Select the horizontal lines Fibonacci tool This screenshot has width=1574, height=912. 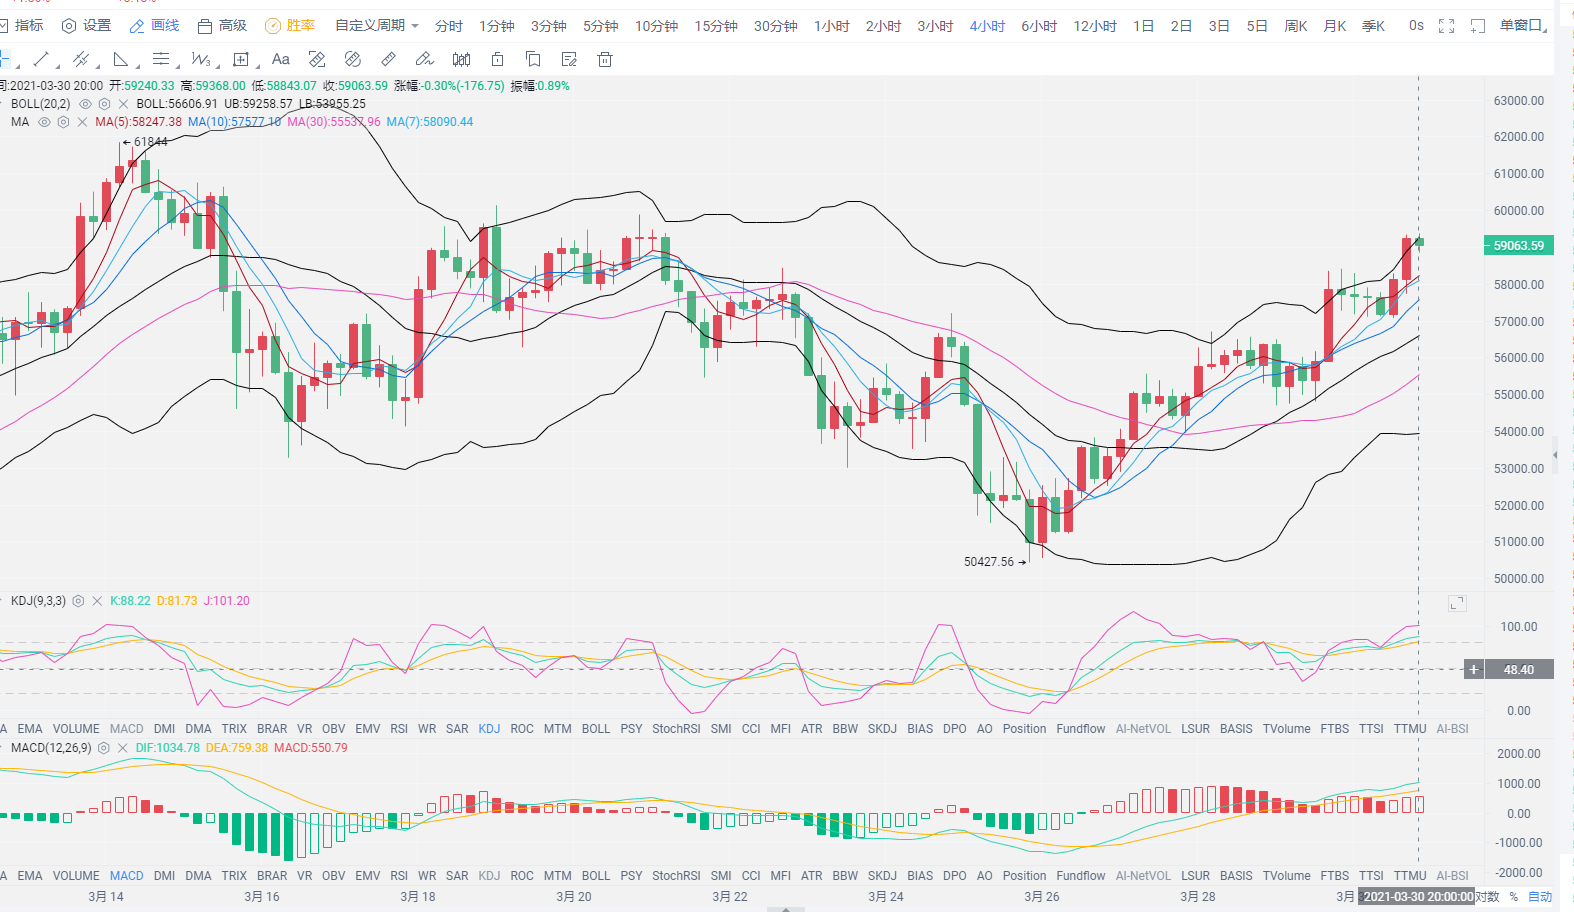pos(160,59)
